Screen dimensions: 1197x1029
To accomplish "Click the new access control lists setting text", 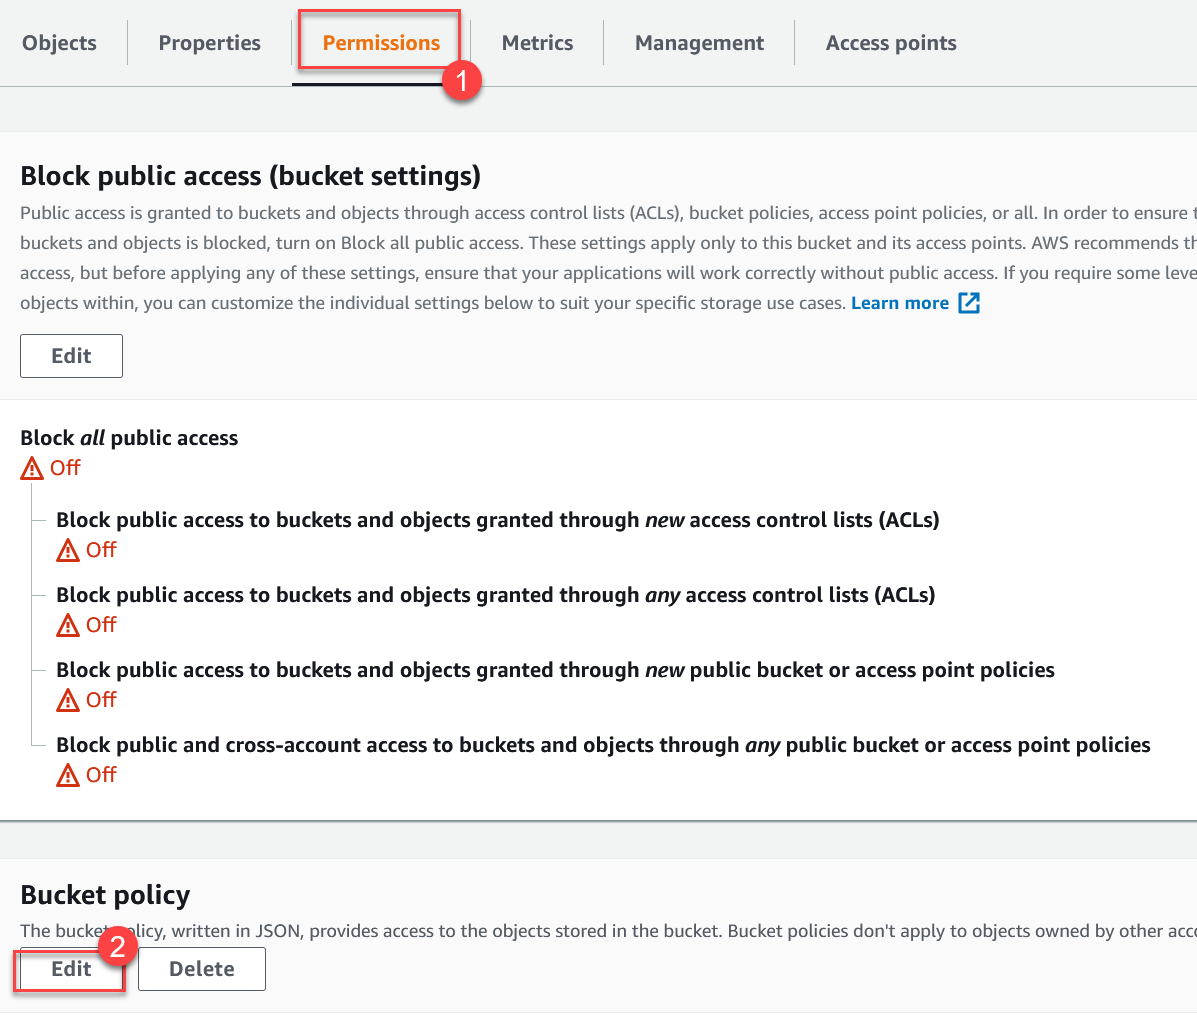I will pos(498,520).
